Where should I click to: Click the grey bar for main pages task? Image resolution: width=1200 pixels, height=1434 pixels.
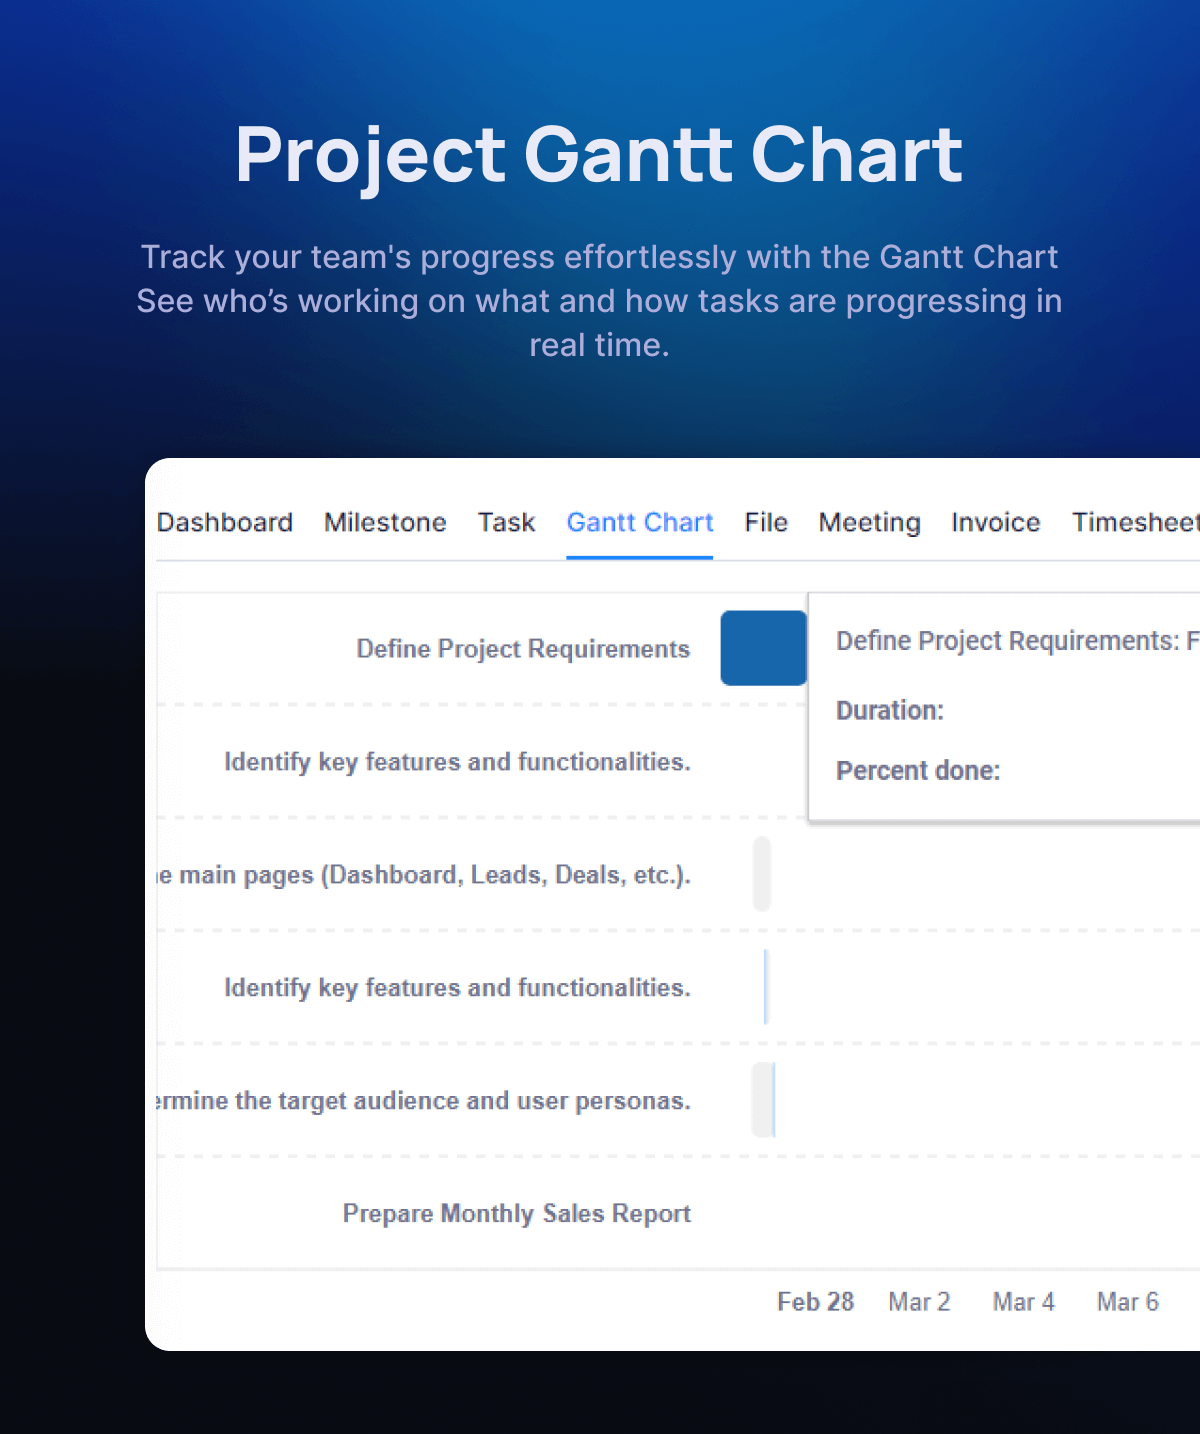coord(762,874)
